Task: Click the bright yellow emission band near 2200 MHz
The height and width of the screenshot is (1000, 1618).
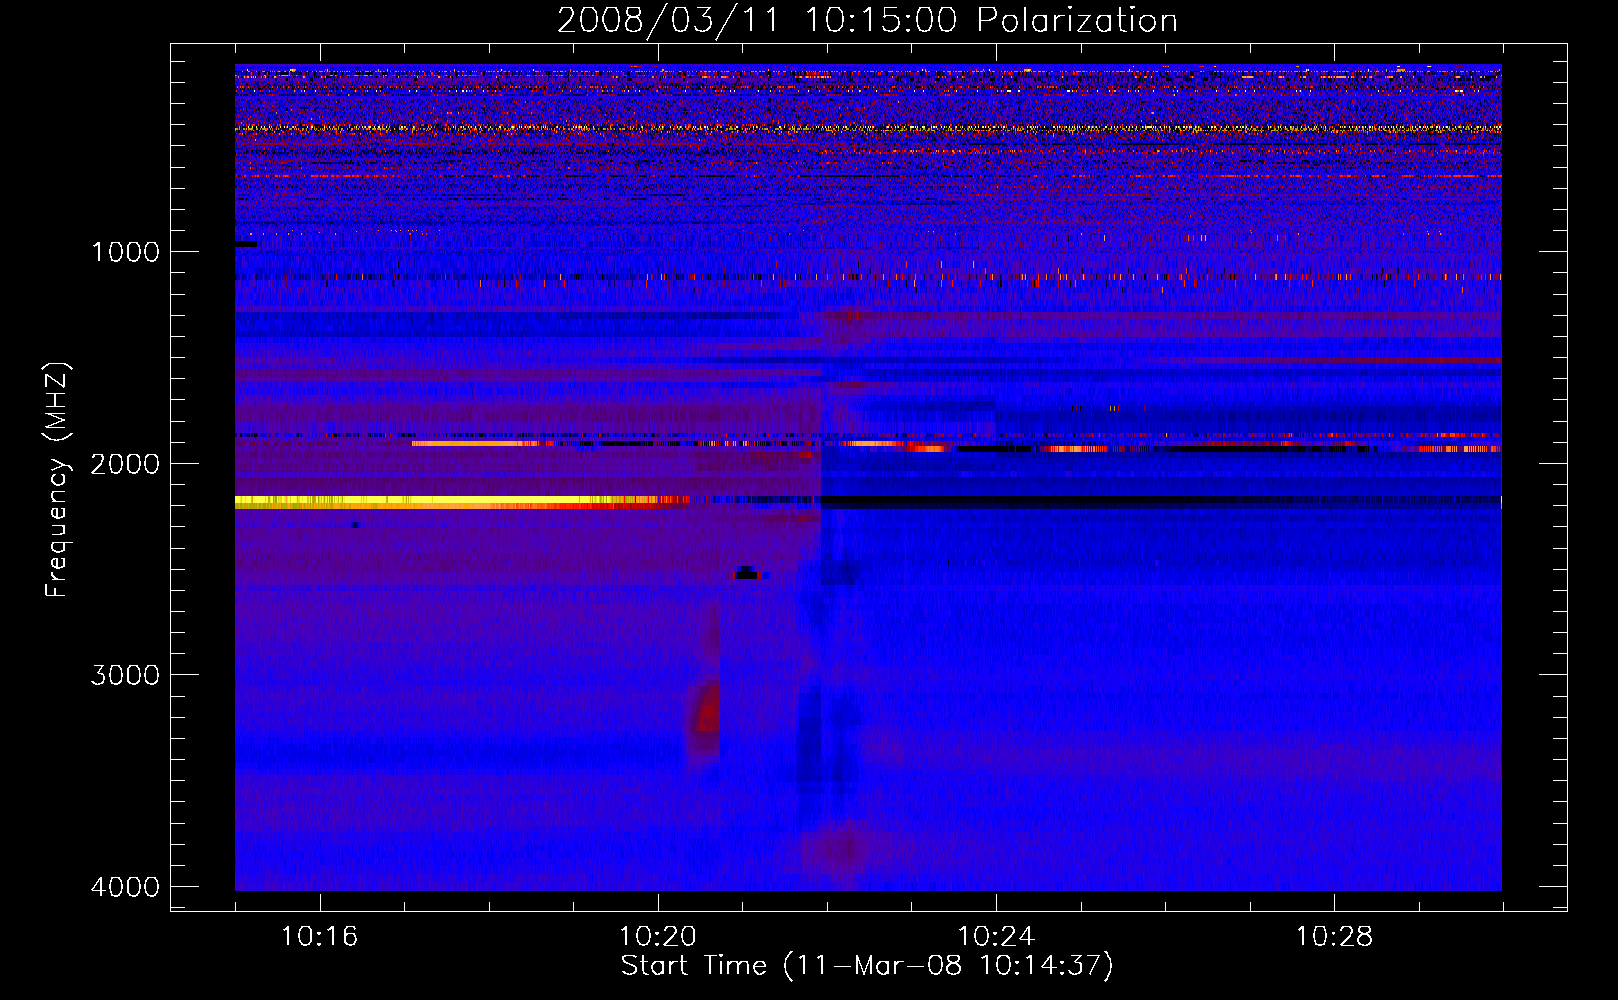Action: (x=460, y=502)
